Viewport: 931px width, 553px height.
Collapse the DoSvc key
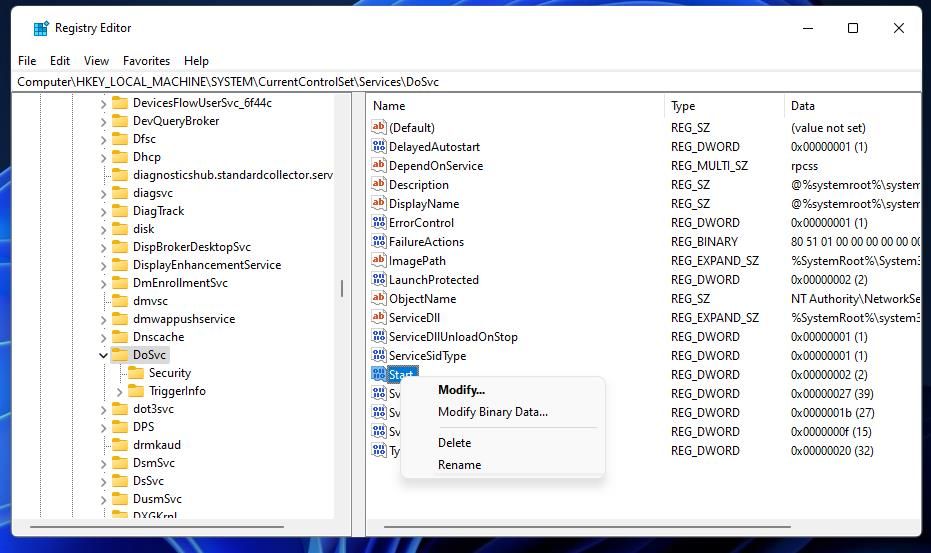click(103, 355)
